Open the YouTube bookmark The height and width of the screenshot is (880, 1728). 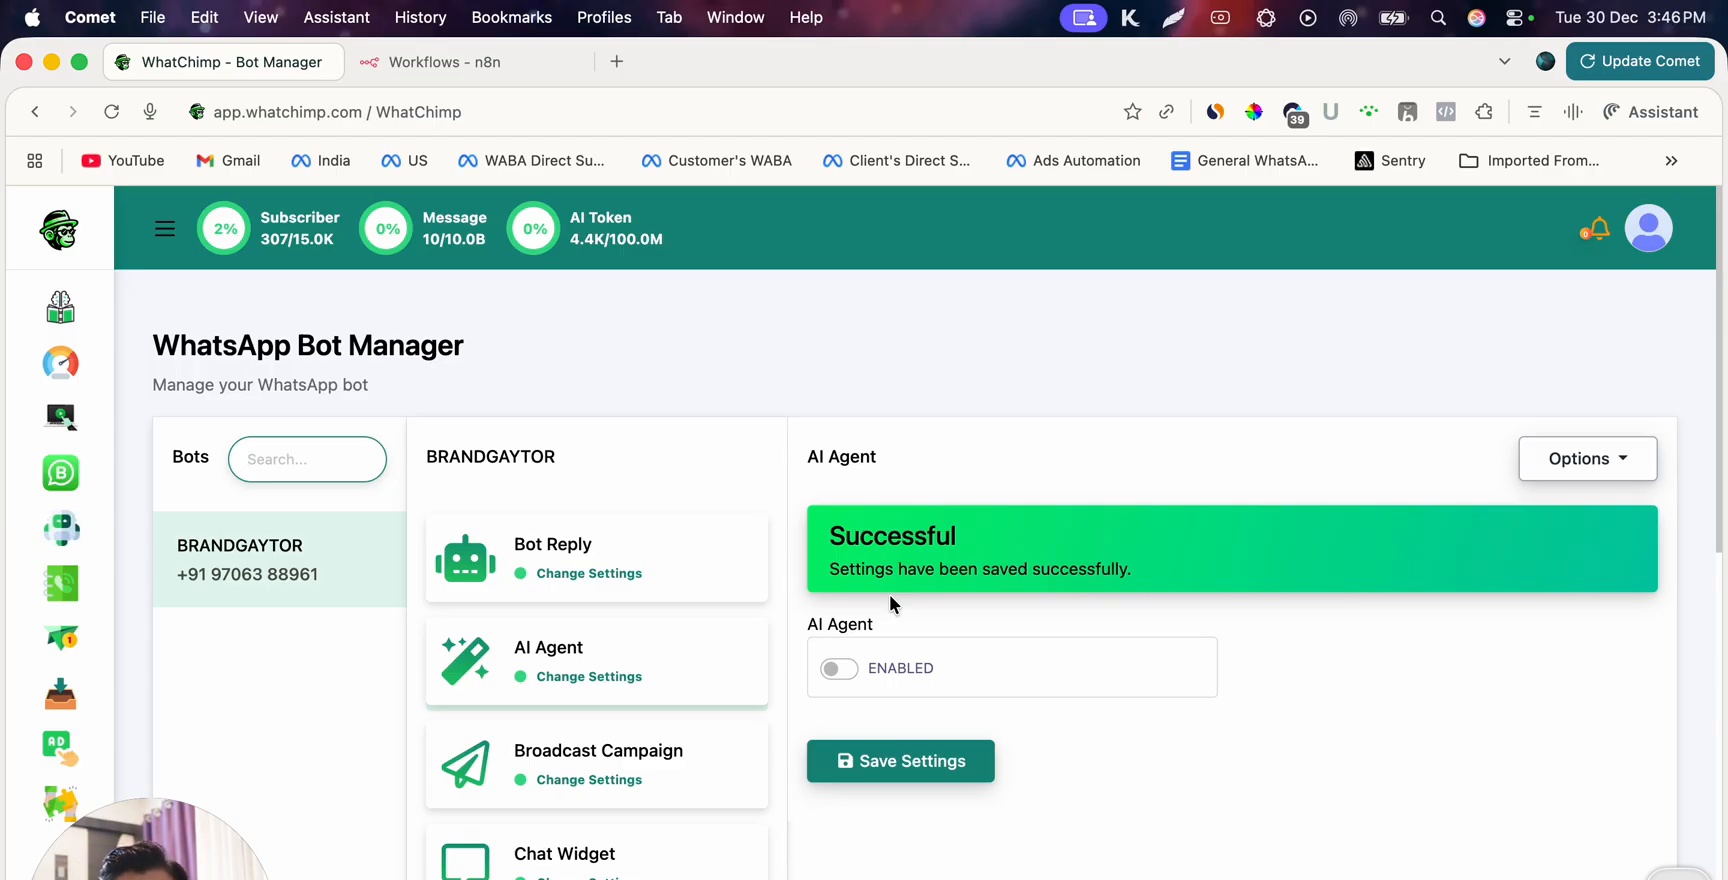click(123, 161)
